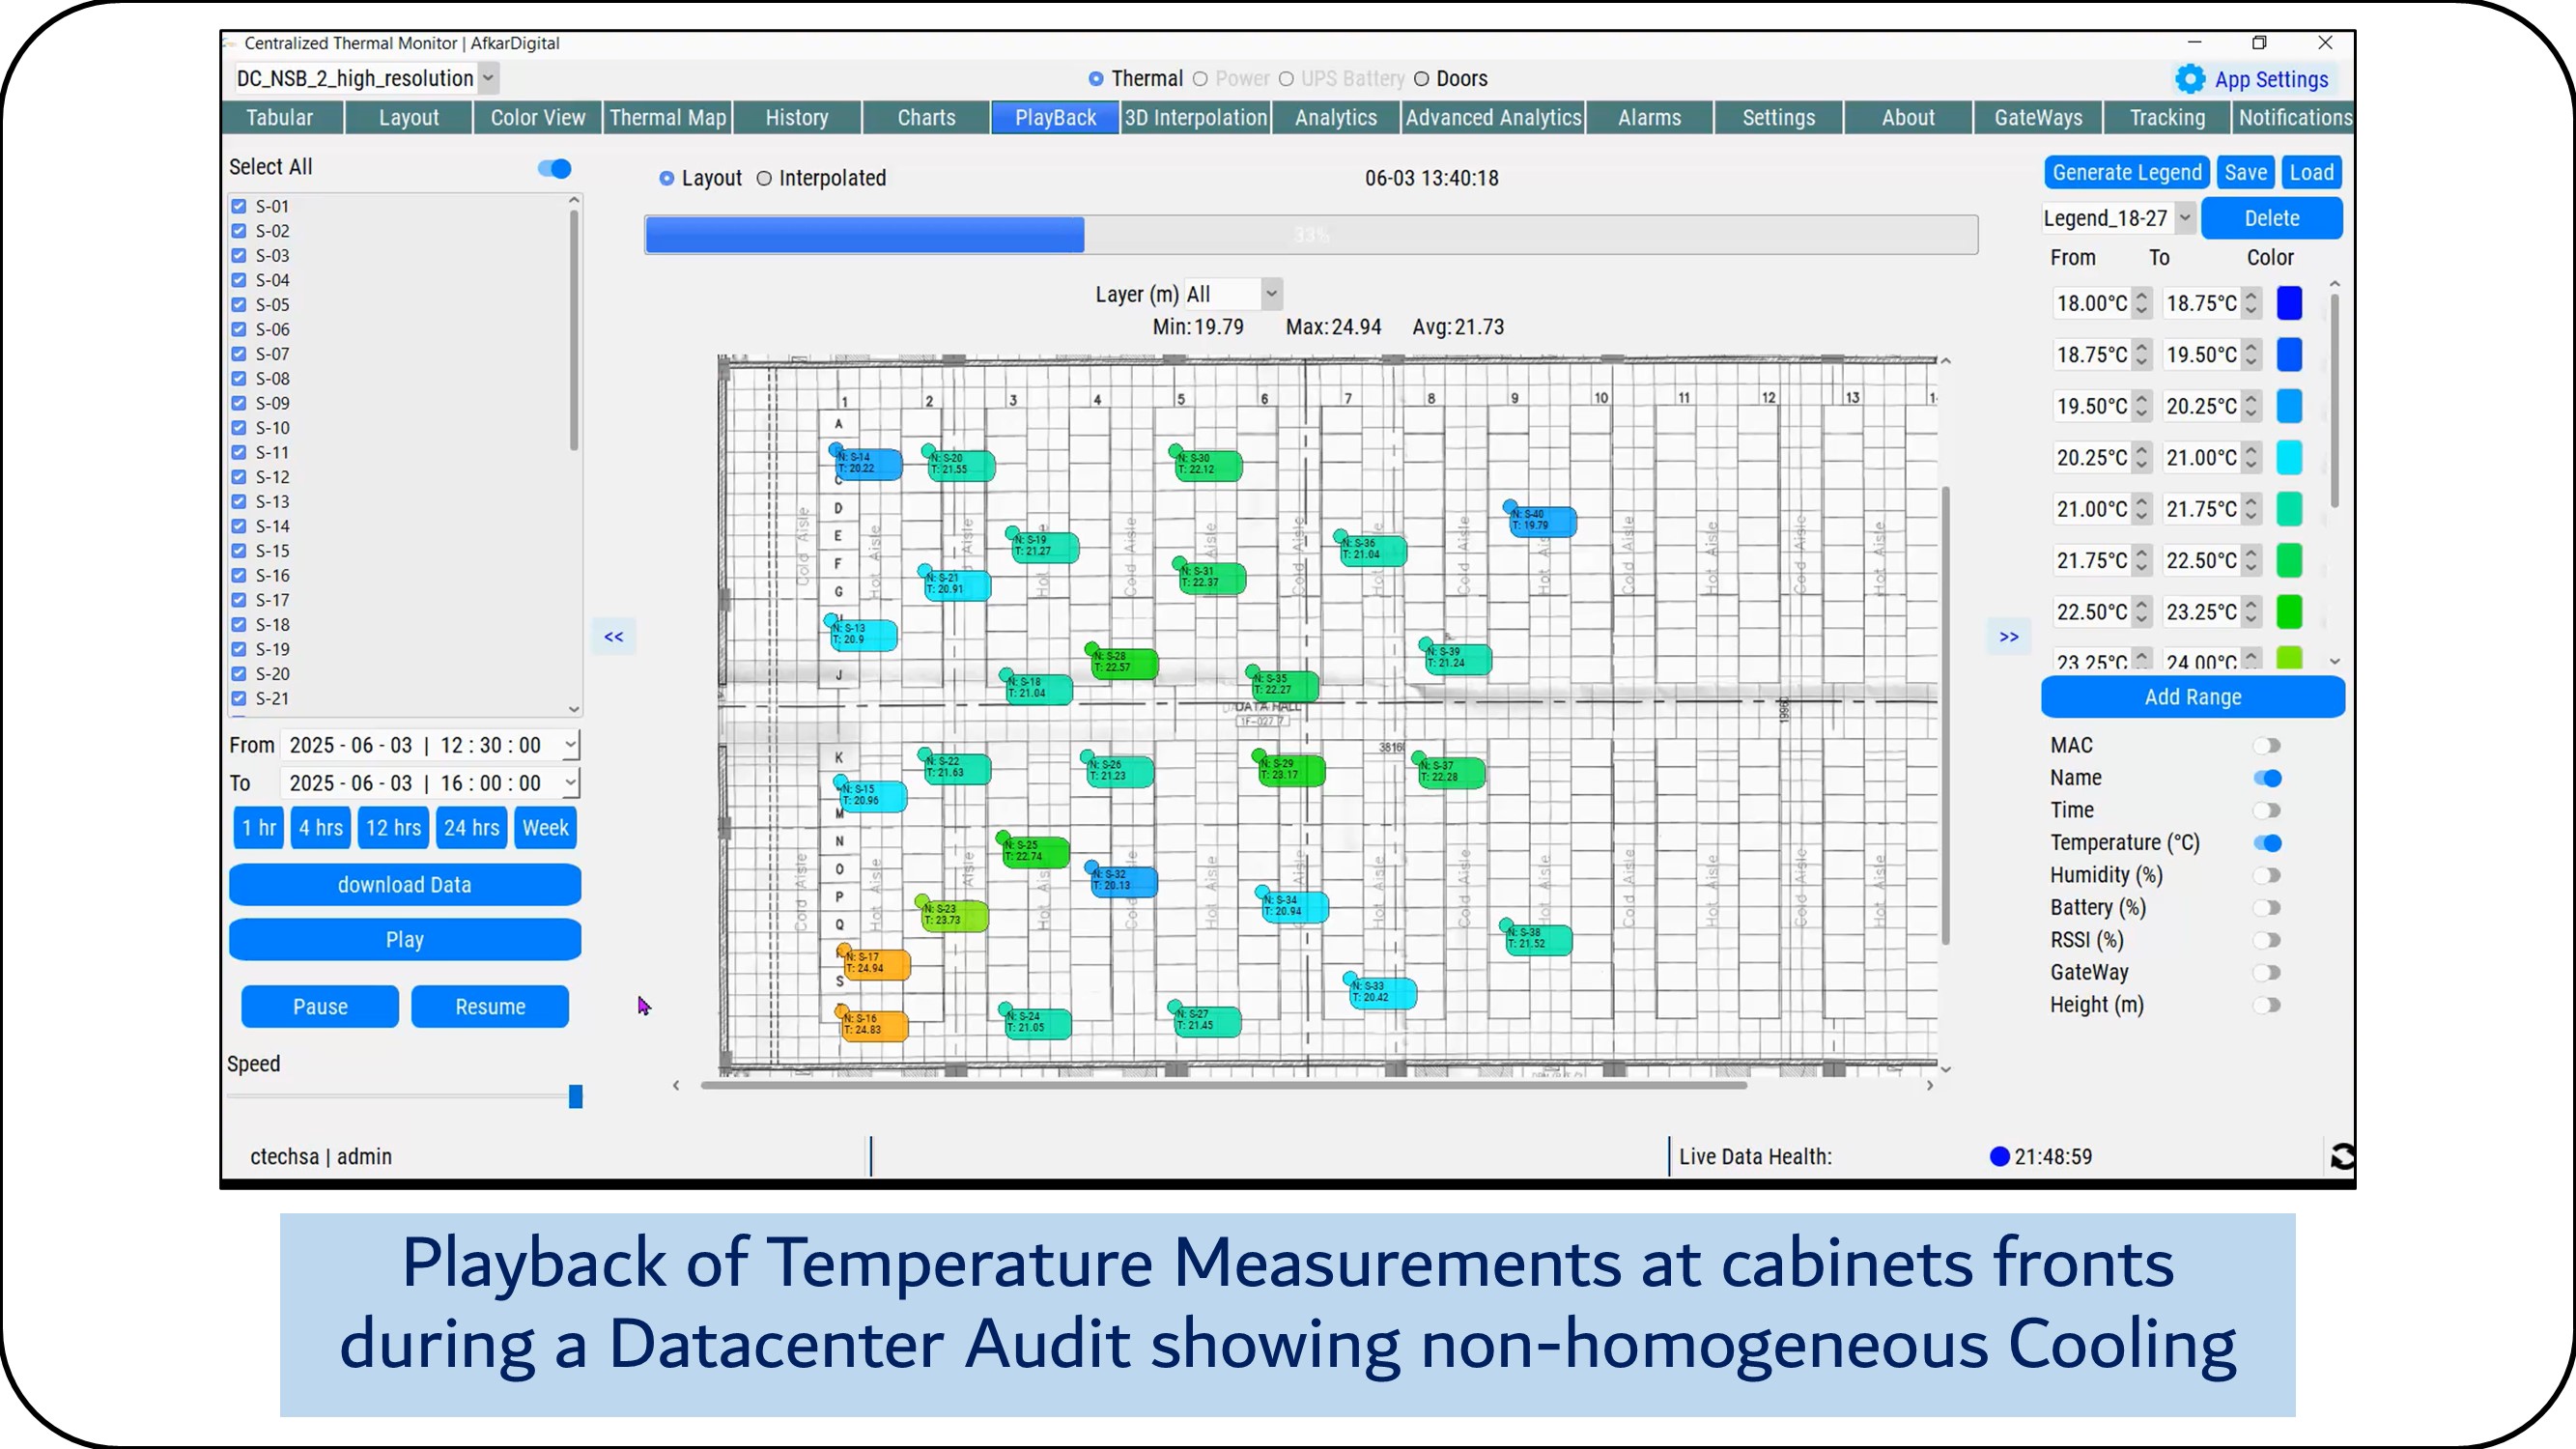This screenshot has width=2576, height=1449.
Task: Click the next frame >> arrow
Action: (x=2008, y=637)
